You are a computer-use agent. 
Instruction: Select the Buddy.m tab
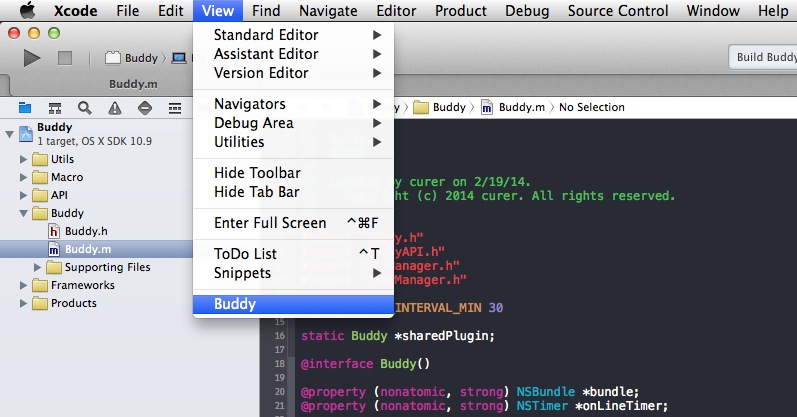pyautogui.click(x=133, y=84)
